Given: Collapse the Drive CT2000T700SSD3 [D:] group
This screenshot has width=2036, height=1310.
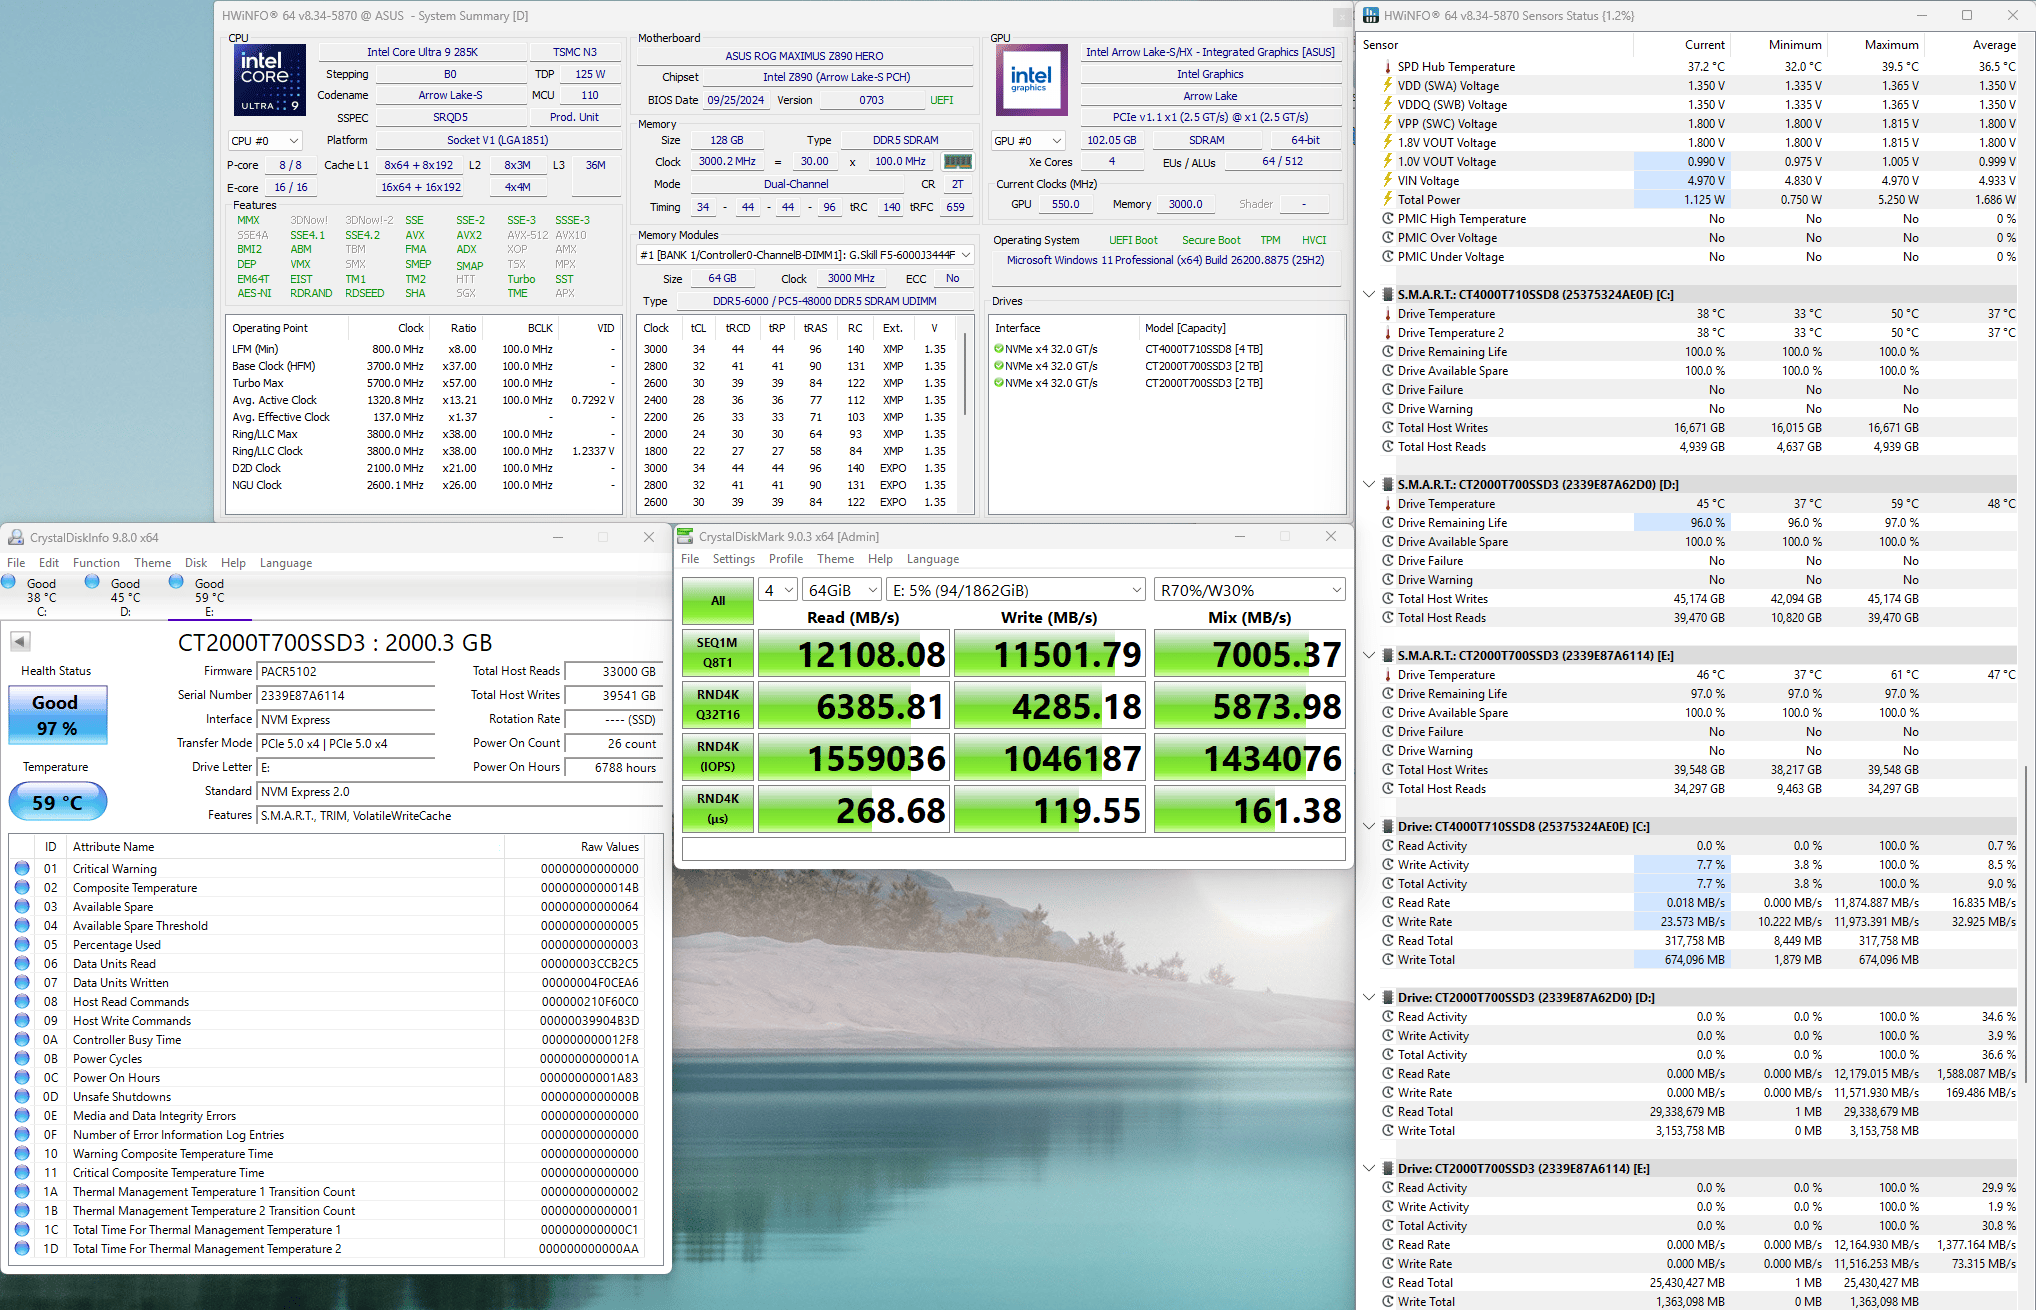Looking at the screenshot, I should pyautogui.click(x=1369, y=997).
